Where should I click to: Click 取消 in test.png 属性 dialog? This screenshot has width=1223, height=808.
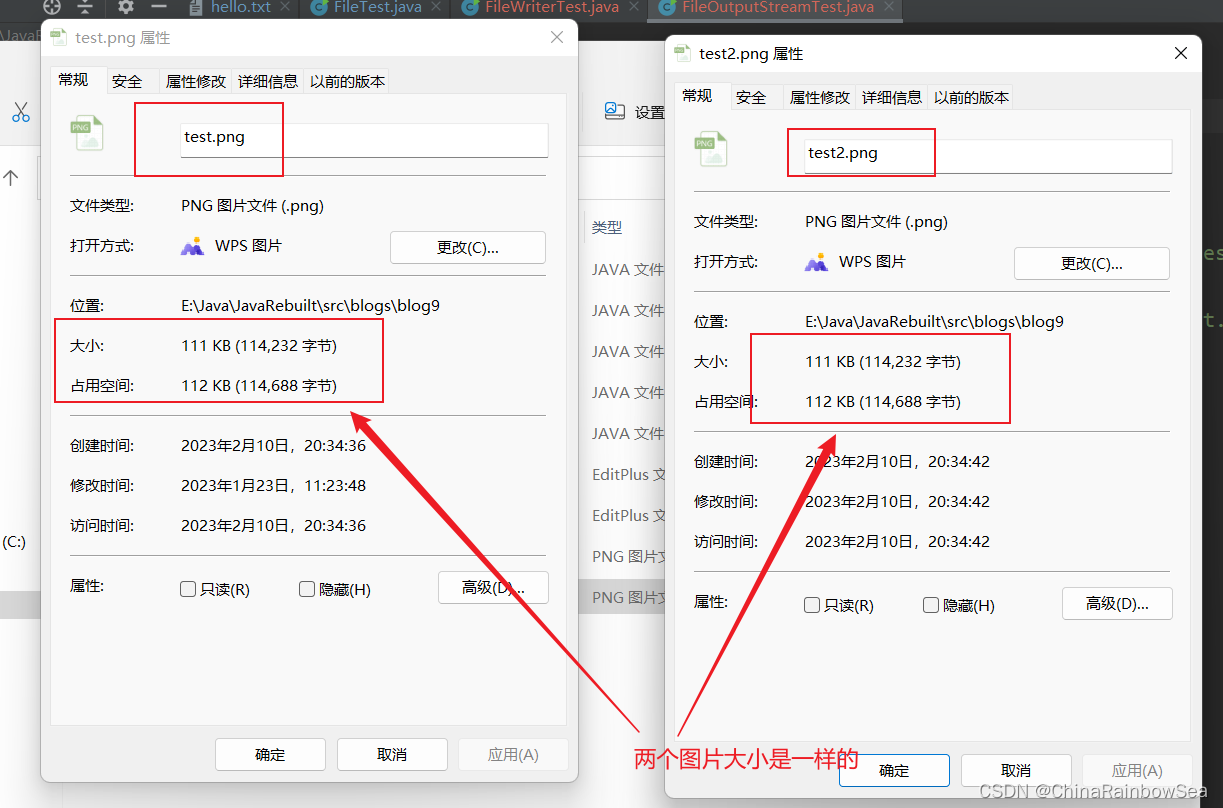click(x=392, y=755)
